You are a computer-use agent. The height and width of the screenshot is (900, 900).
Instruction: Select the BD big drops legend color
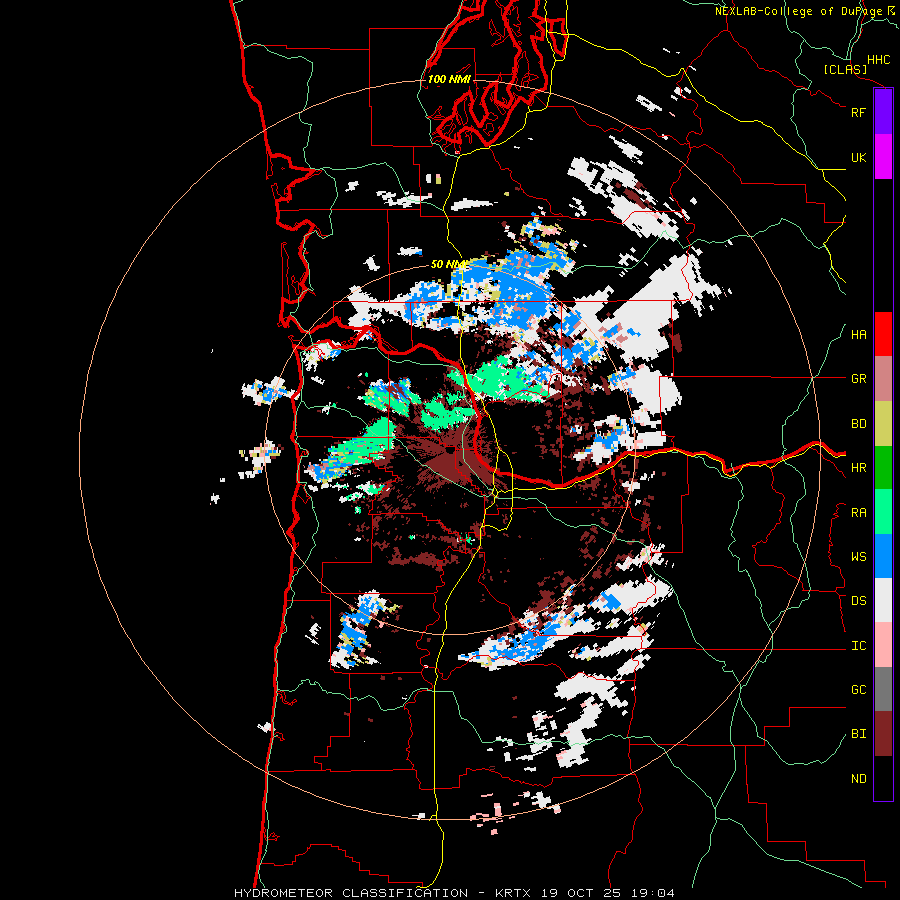coord(883,424)
